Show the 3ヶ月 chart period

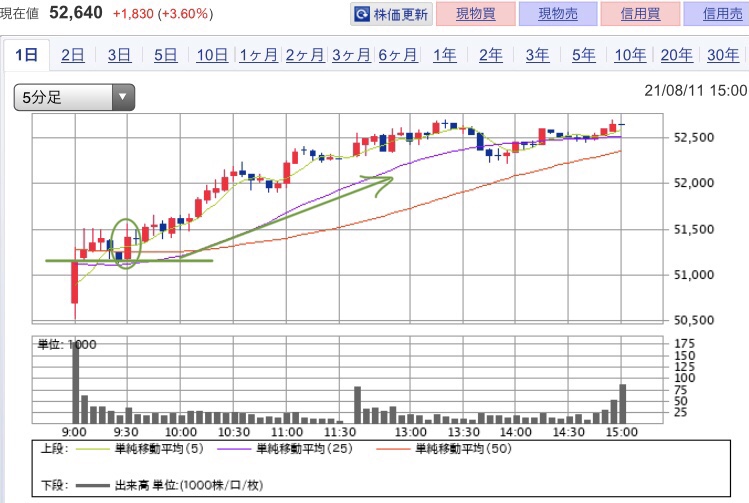[351, 55]
